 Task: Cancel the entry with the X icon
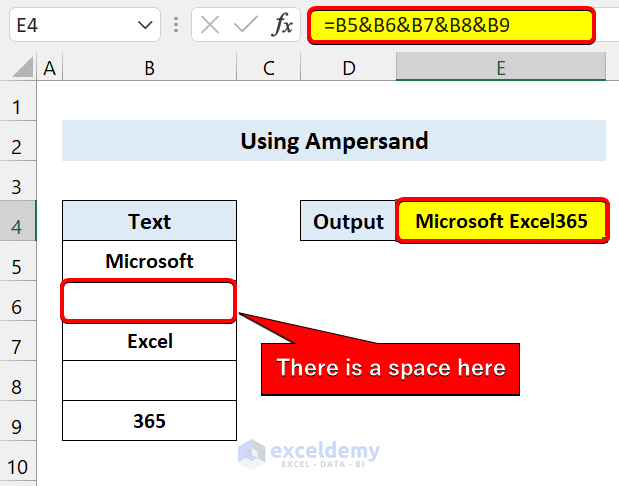[x=210, y=25]
